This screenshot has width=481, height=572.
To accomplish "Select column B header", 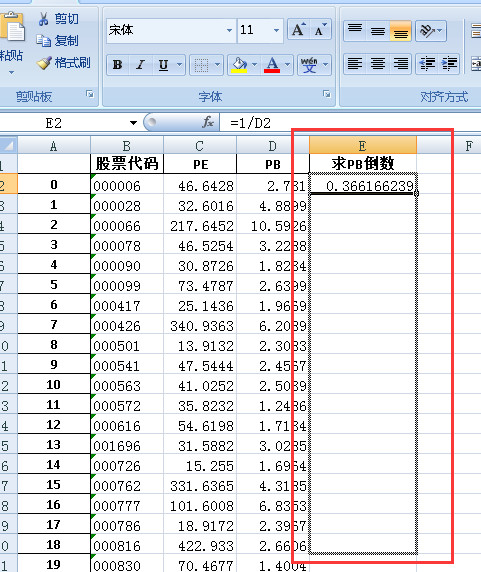I will 127,146.
